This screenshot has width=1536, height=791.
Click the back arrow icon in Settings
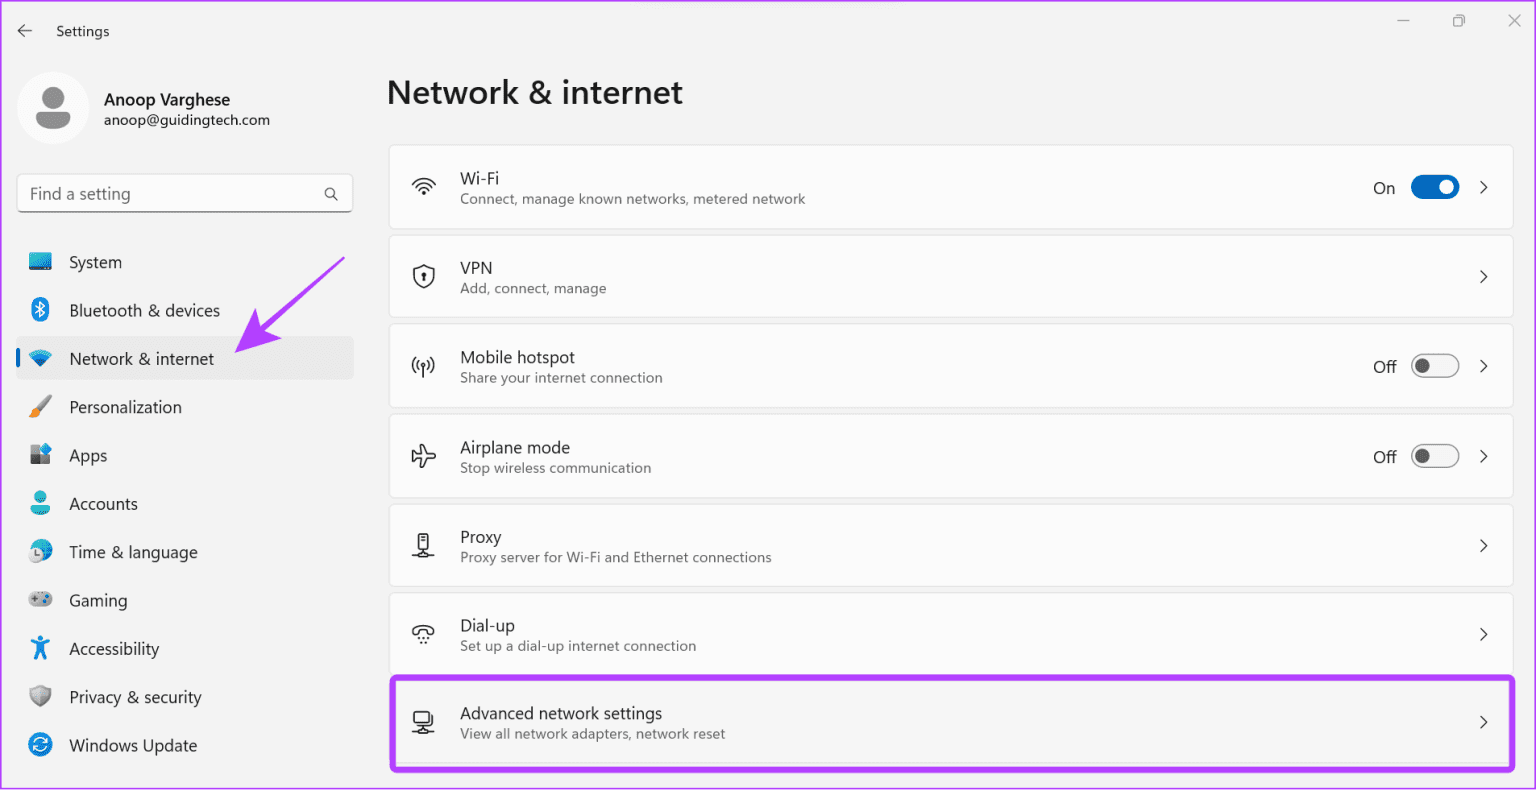click(25, 31)
